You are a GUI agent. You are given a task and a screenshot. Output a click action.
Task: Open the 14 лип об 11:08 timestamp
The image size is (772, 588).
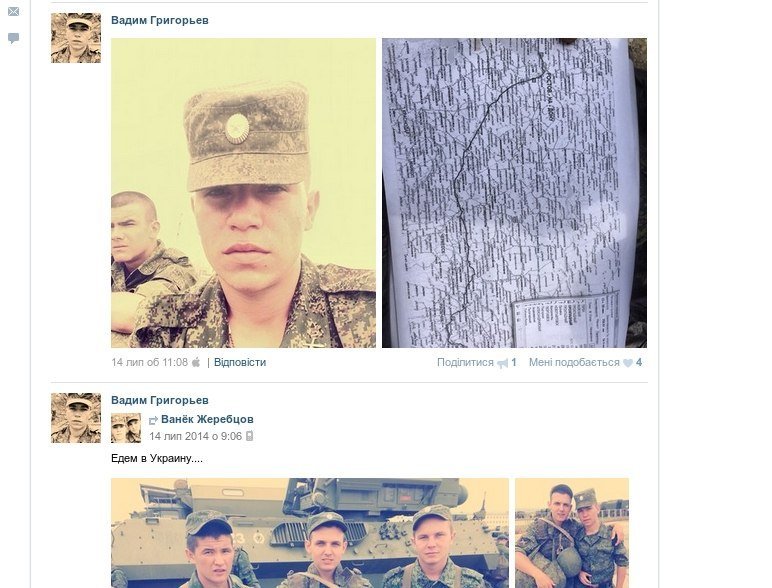tap(150, 362)
